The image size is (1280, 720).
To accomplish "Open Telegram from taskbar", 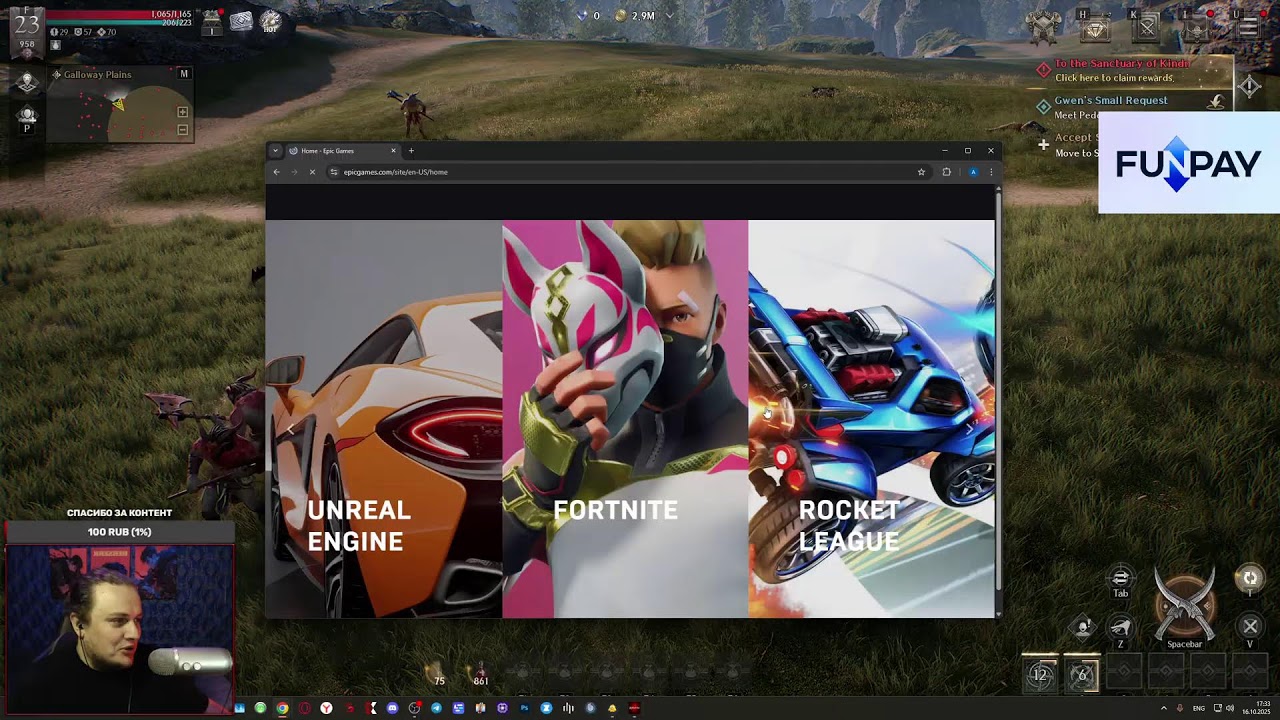I will click(436, 708).
